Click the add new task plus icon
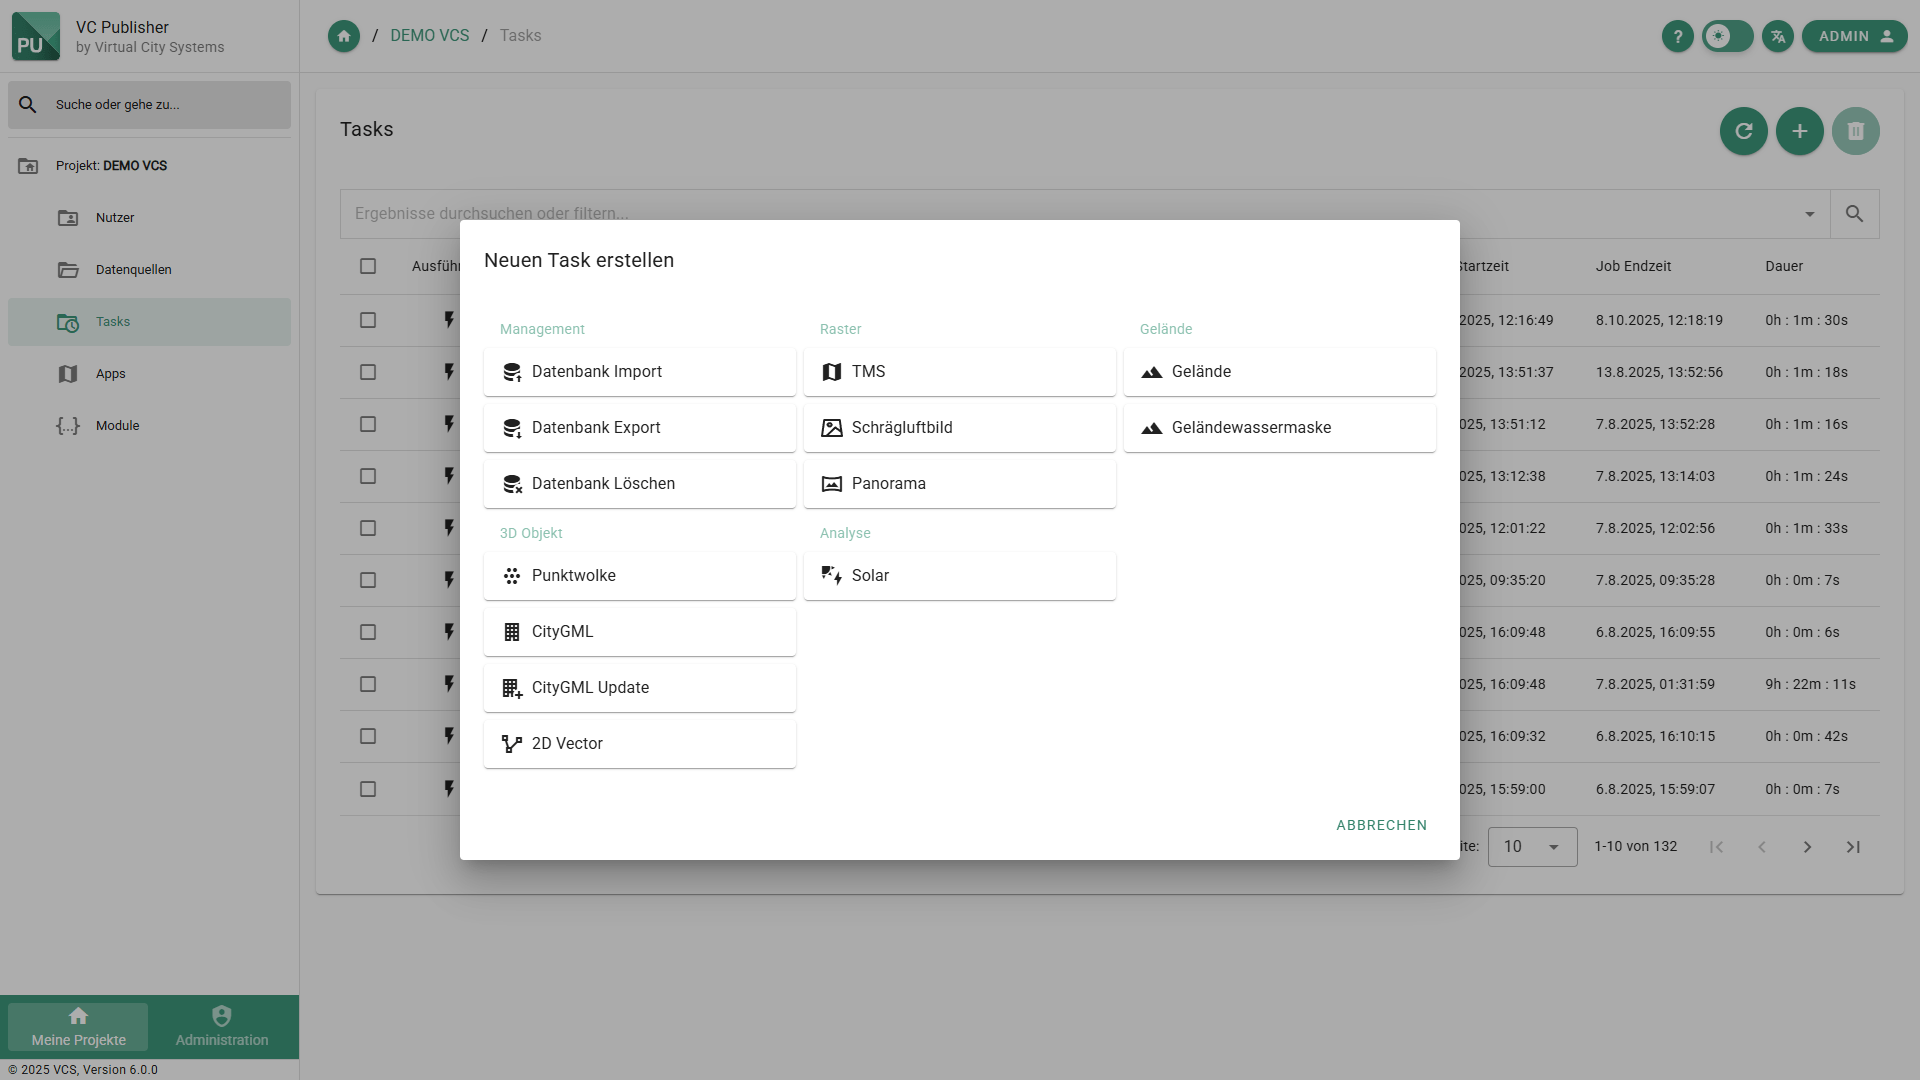 click(1799, 131)
